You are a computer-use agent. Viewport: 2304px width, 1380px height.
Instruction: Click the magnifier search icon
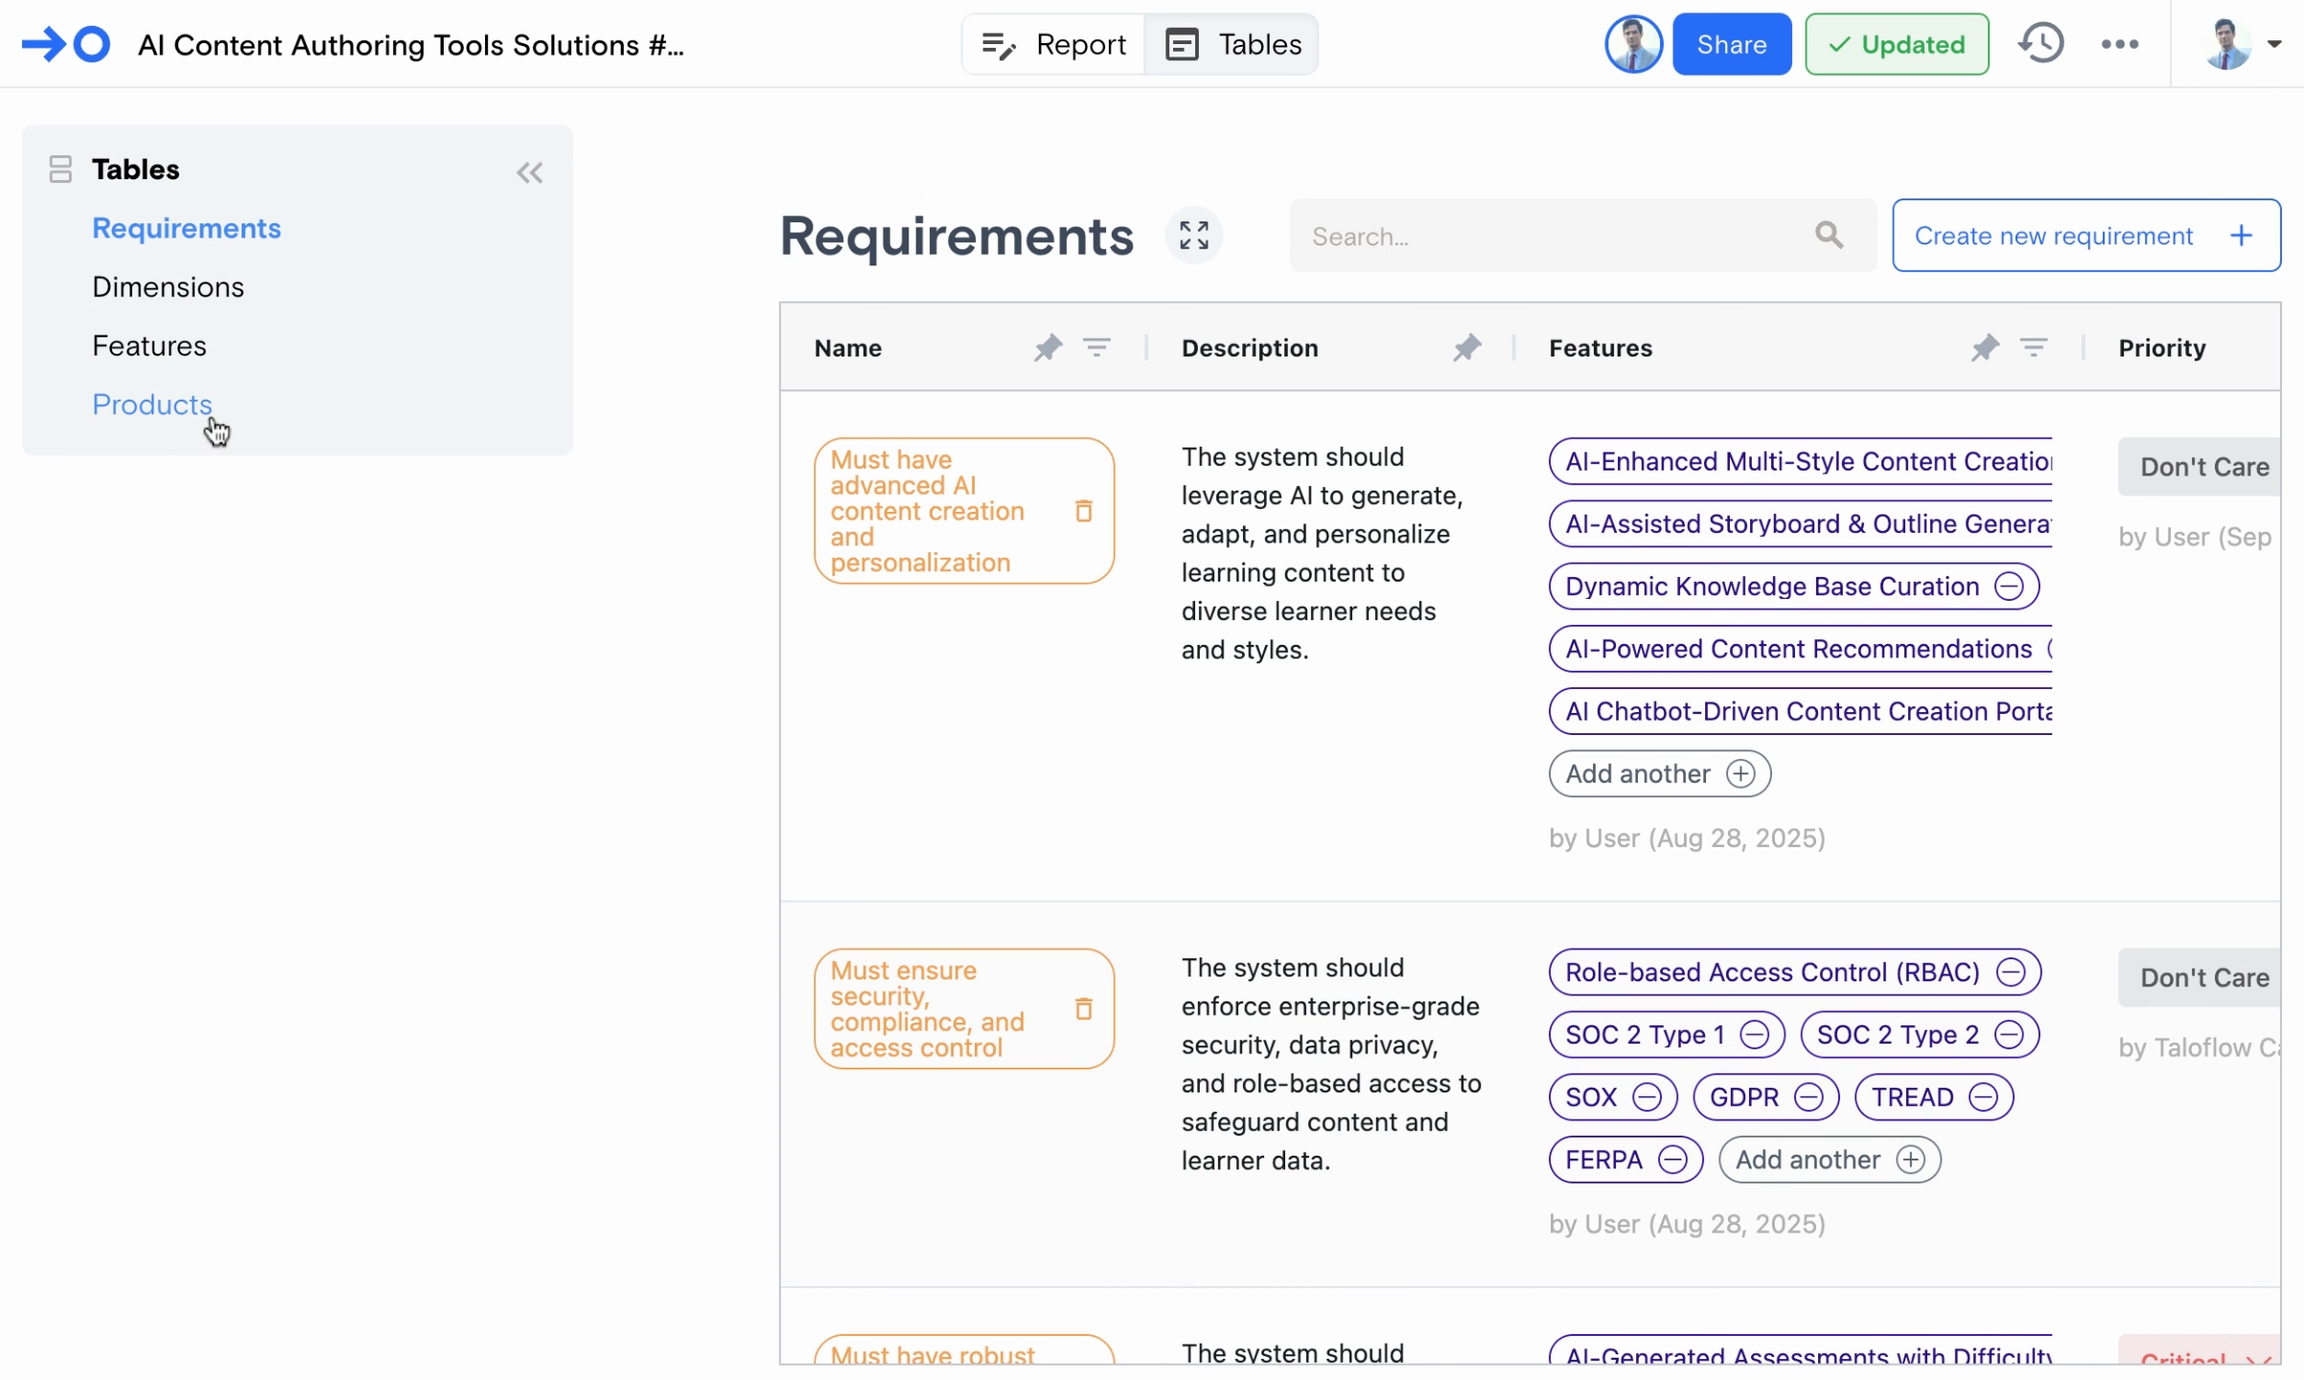coord(1829,235)
